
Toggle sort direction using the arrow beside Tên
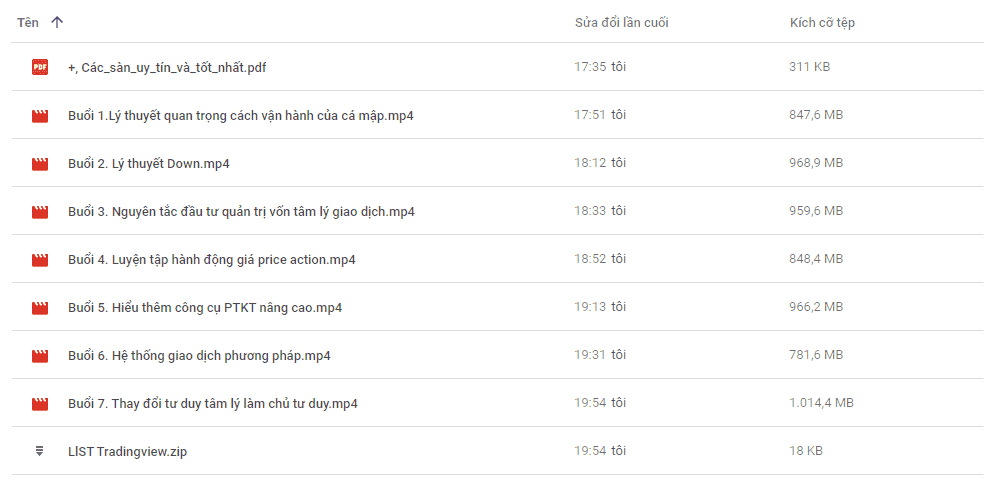pos(57,23)
